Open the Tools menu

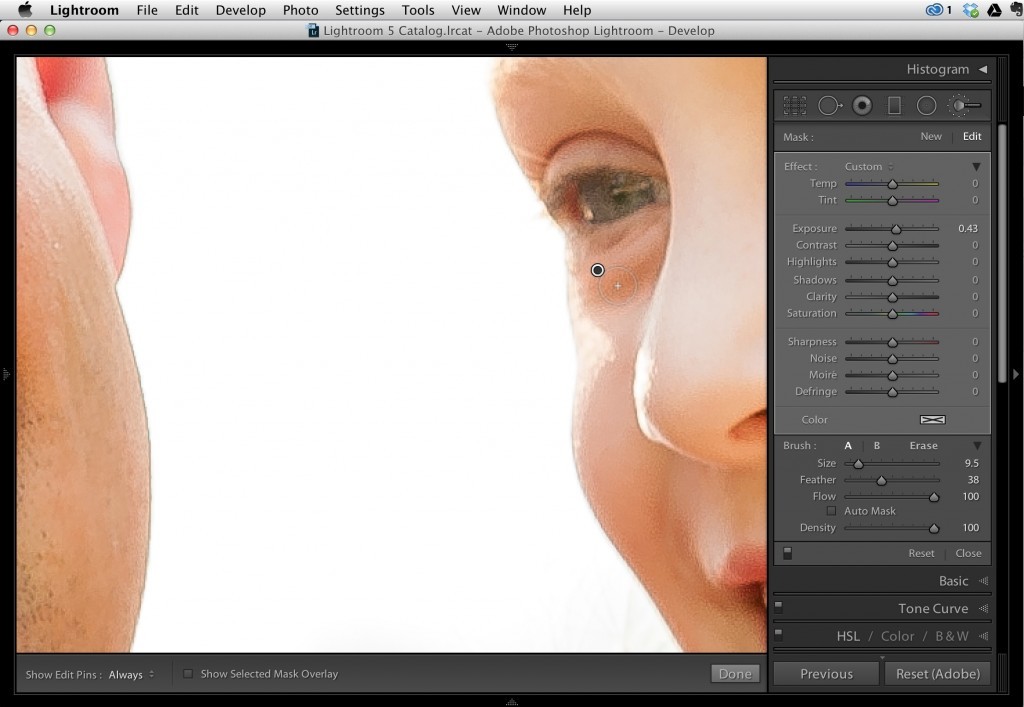(418, 10)
